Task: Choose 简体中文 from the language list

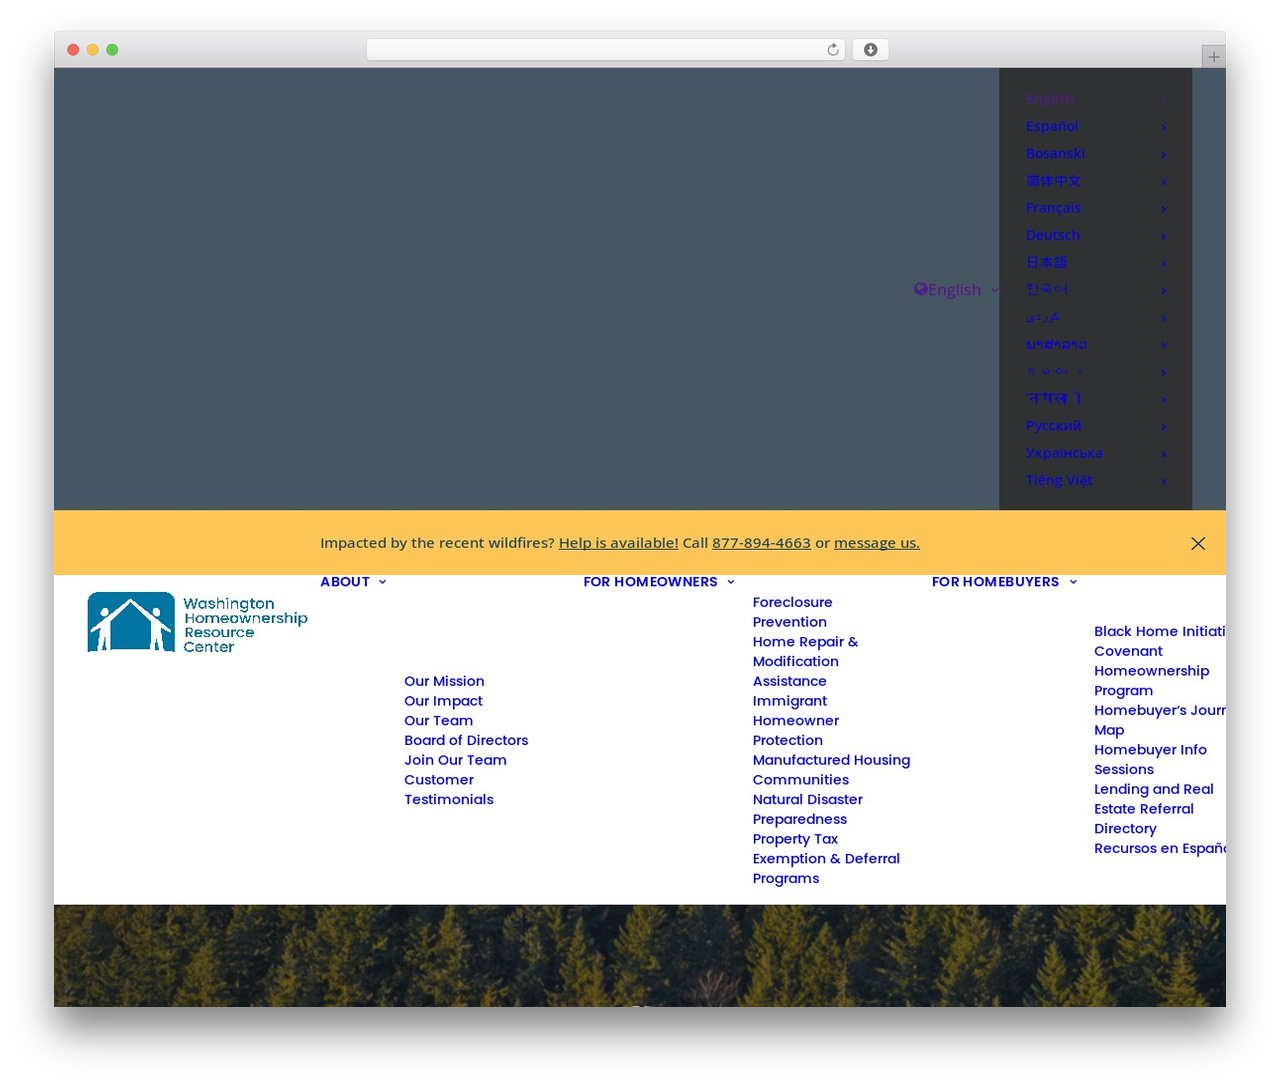Action: [1053, 181]
